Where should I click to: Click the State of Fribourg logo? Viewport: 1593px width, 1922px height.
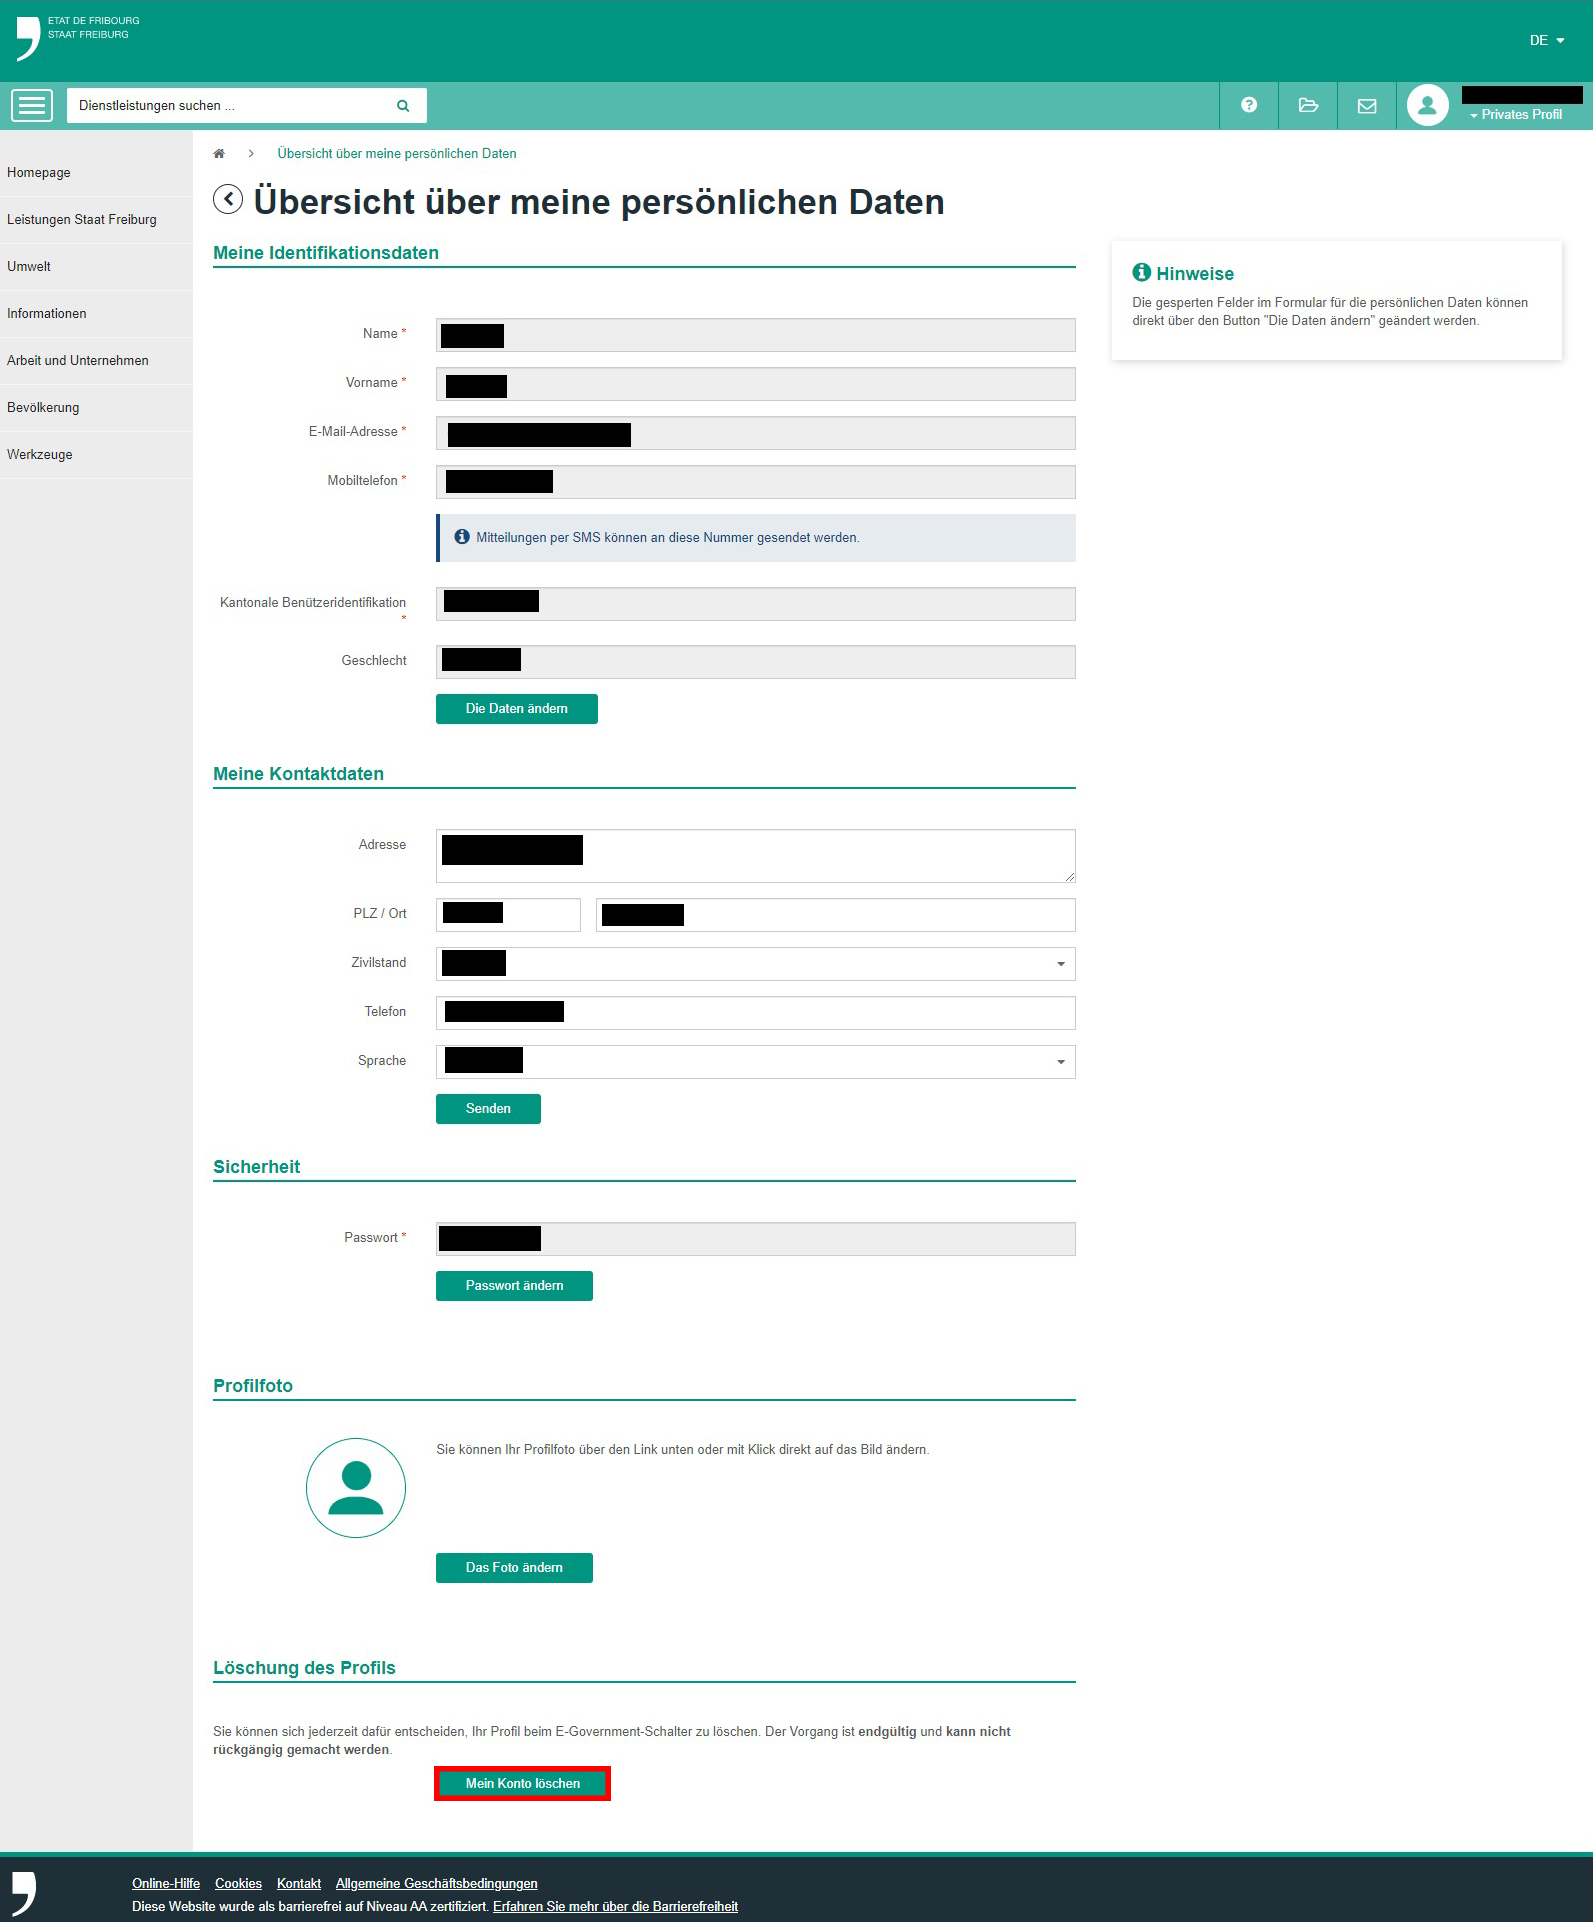click(x=30, y=38)
